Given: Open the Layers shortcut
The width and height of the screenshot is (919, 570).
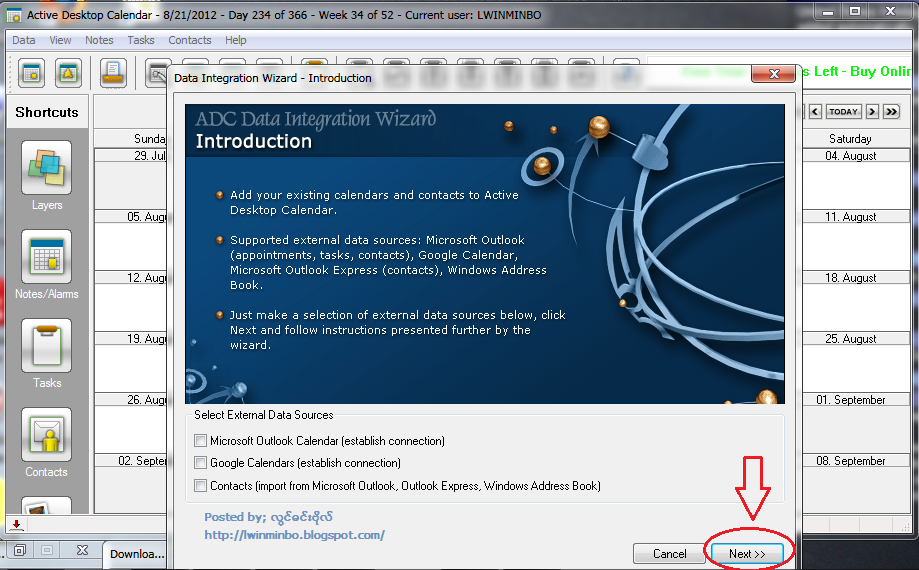Looking at the screenshot, I should pos(46,168).
